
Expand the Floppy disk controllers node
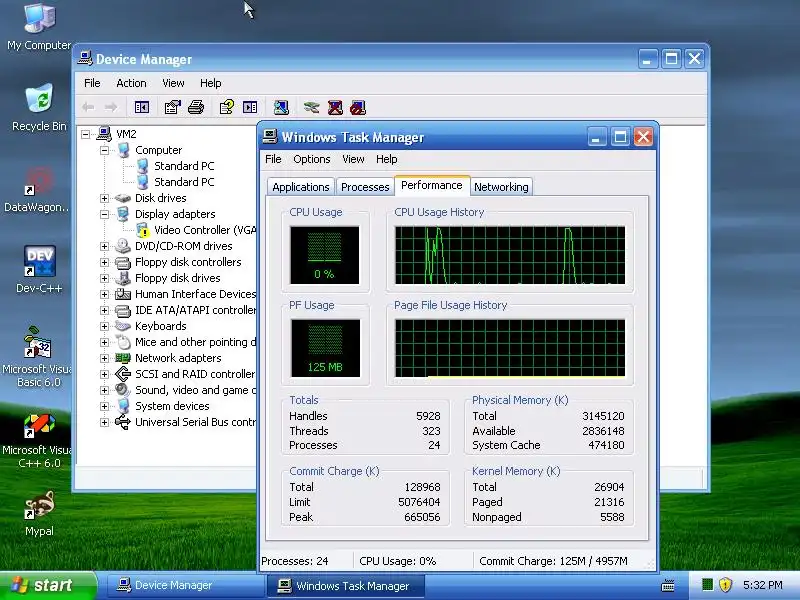coord(104,262)
